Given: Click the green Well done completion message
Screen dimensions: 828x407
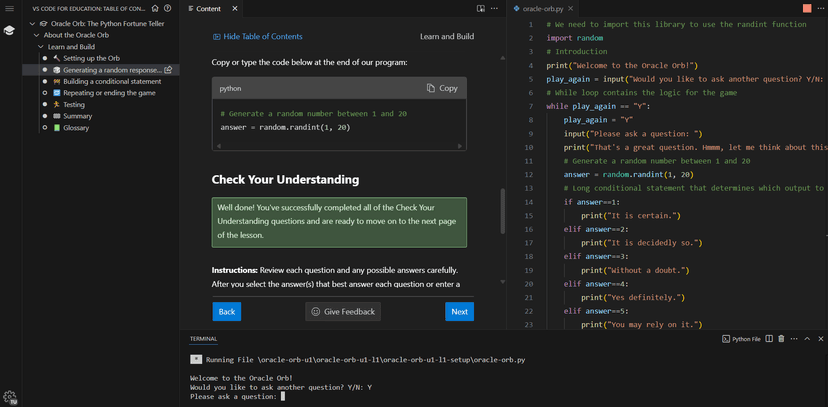Looking at the screenshot, I should coord(339,222).
